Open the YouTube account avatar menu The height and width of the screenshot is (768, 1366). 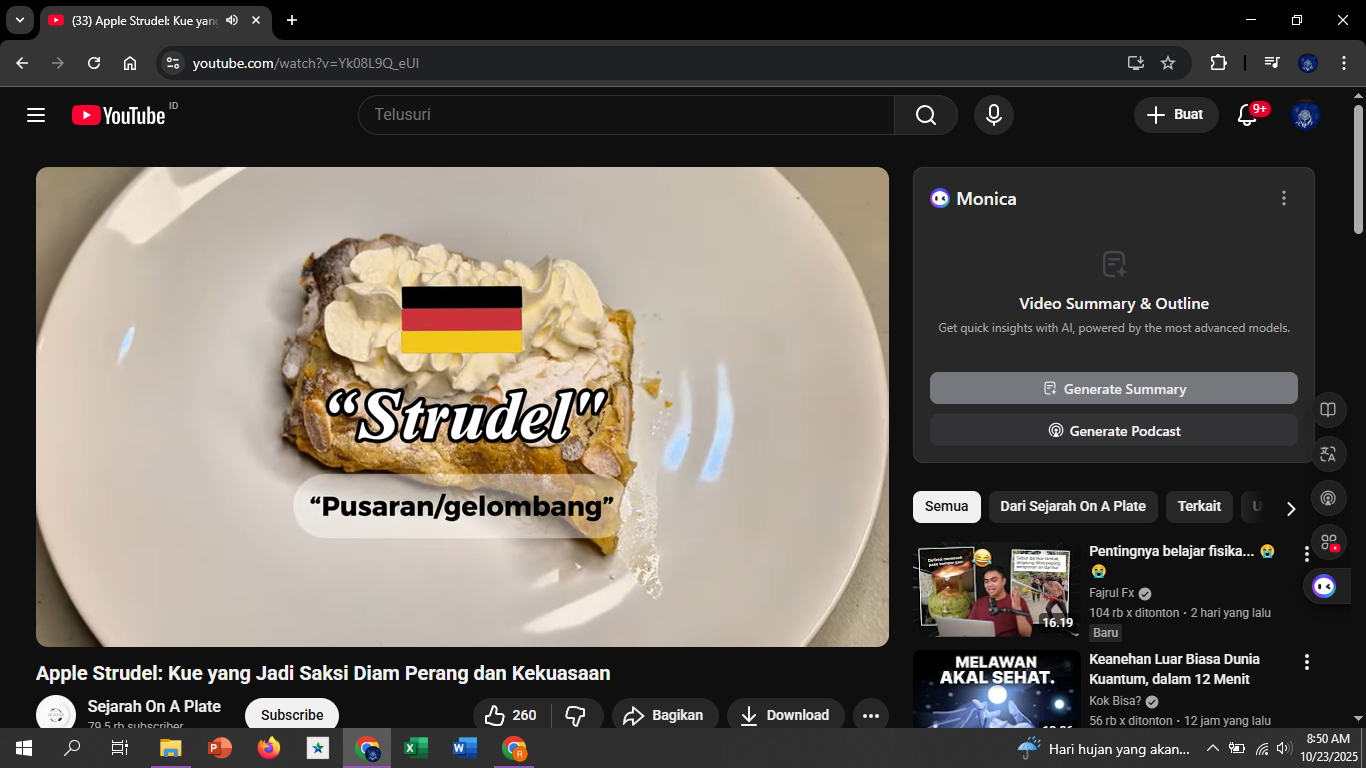tap(1305, 115)
